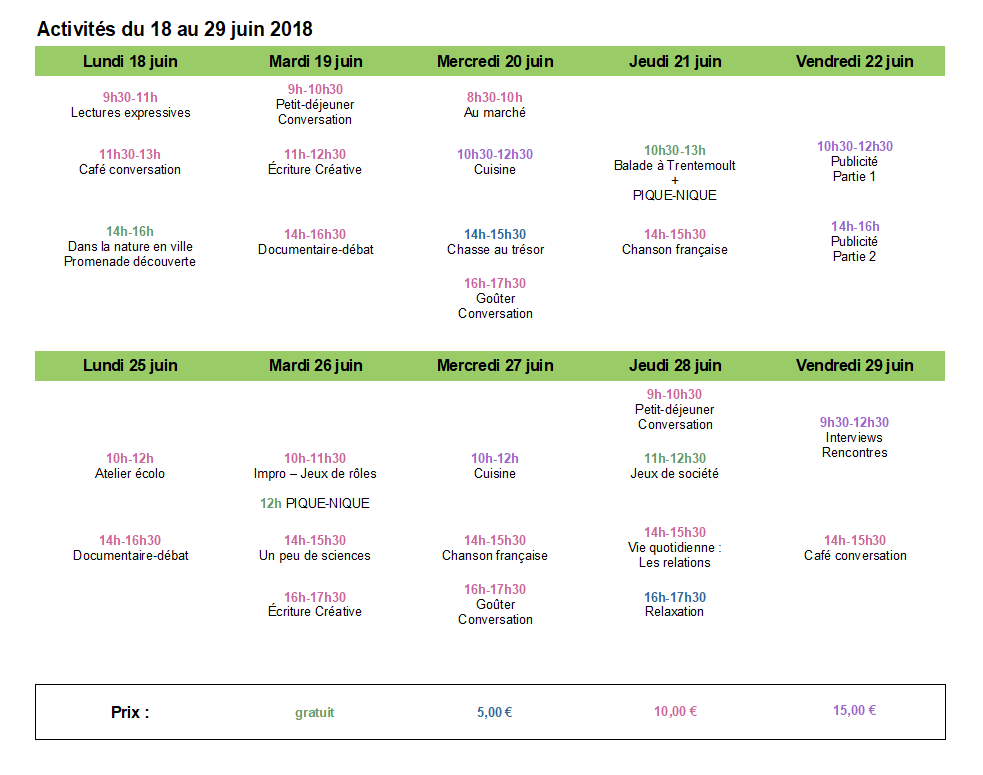
Task: Open the Écriture Créative entry on Mardi 19
Action: point(315,169)
